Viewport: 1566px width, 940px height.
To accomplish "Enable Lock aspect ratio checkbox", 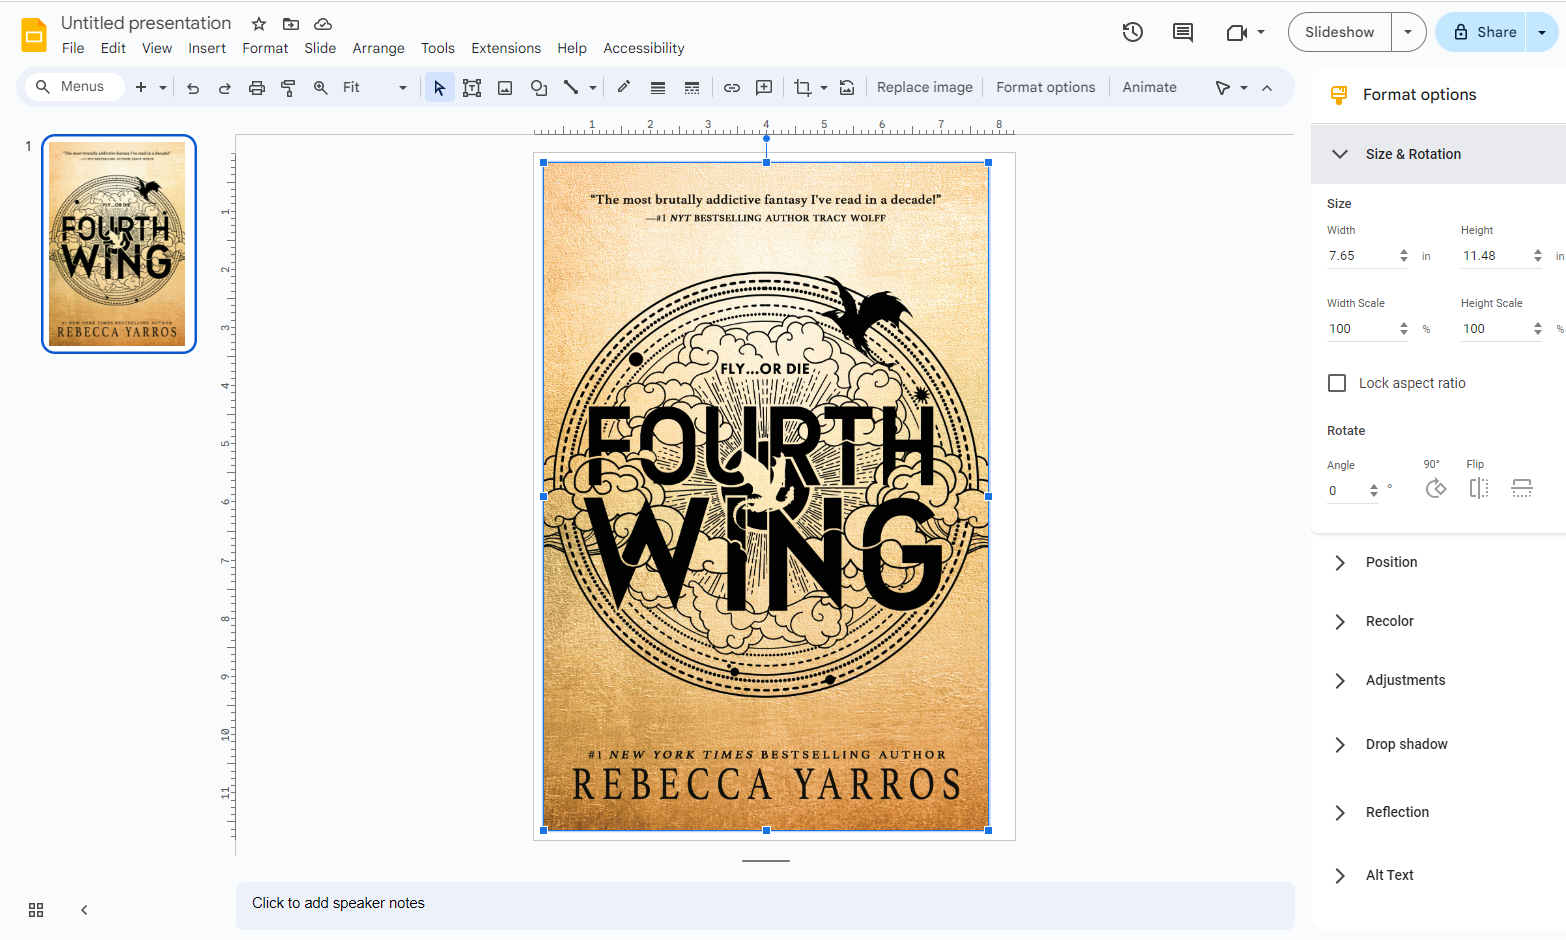I will tap(1337, 383).
